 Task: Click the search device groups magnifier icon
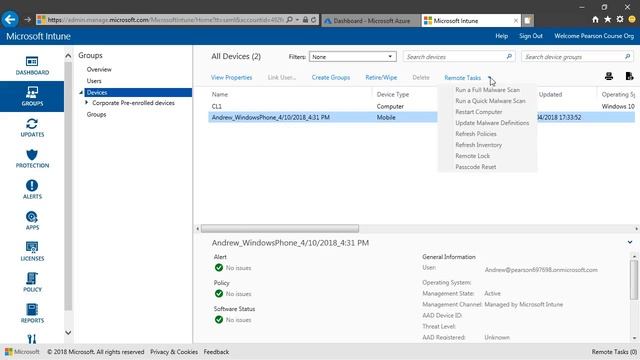click(627, 57)
